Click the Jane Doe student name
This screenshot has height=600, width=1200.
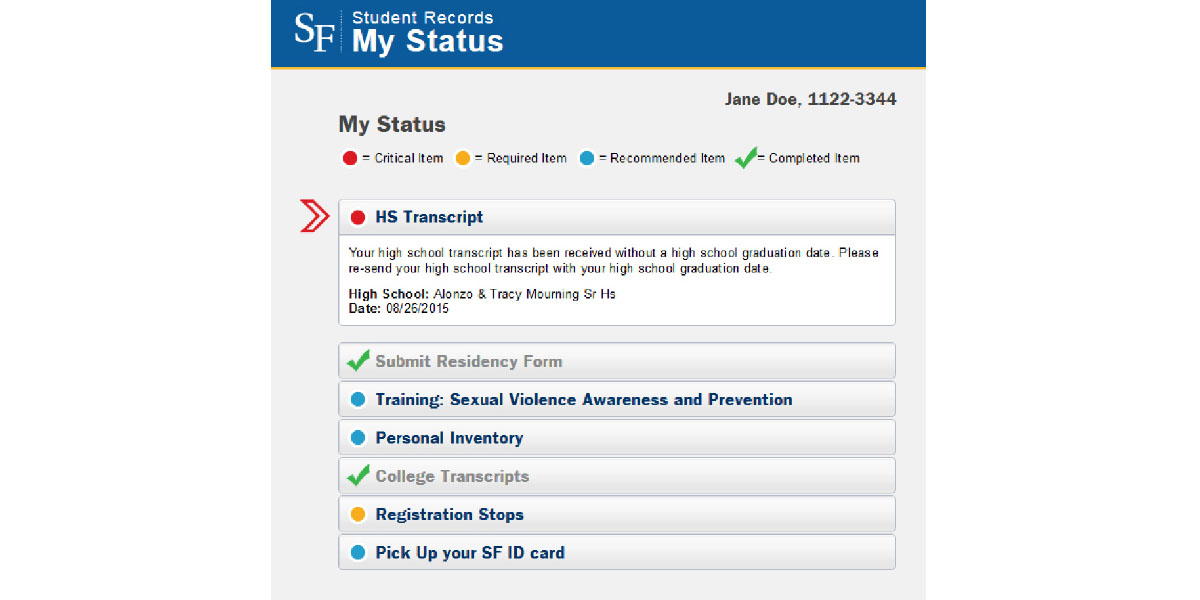pos(762,99)
